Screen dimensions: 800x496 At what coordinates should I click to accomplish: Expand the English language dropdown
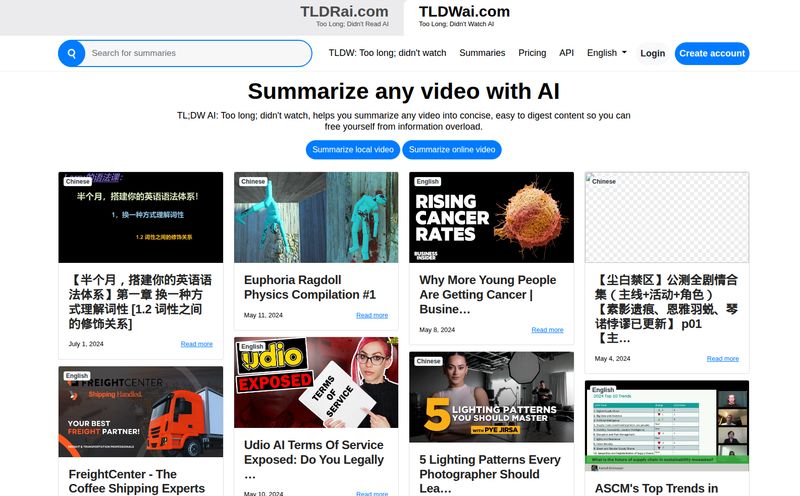(607, 53)
